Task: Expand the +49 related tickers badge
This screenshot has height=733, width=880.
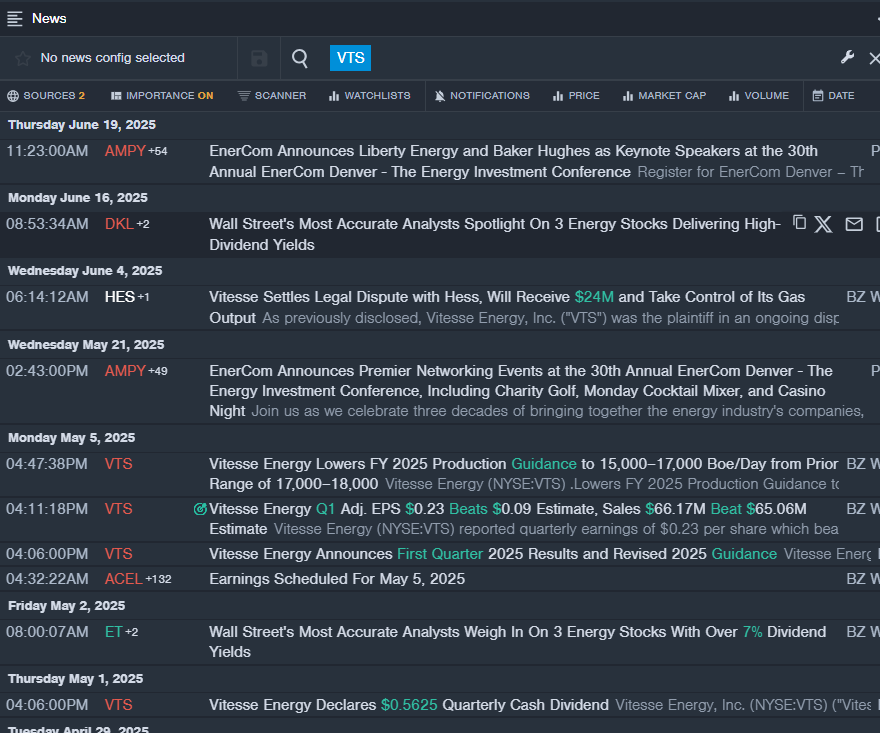Action: 158,371
